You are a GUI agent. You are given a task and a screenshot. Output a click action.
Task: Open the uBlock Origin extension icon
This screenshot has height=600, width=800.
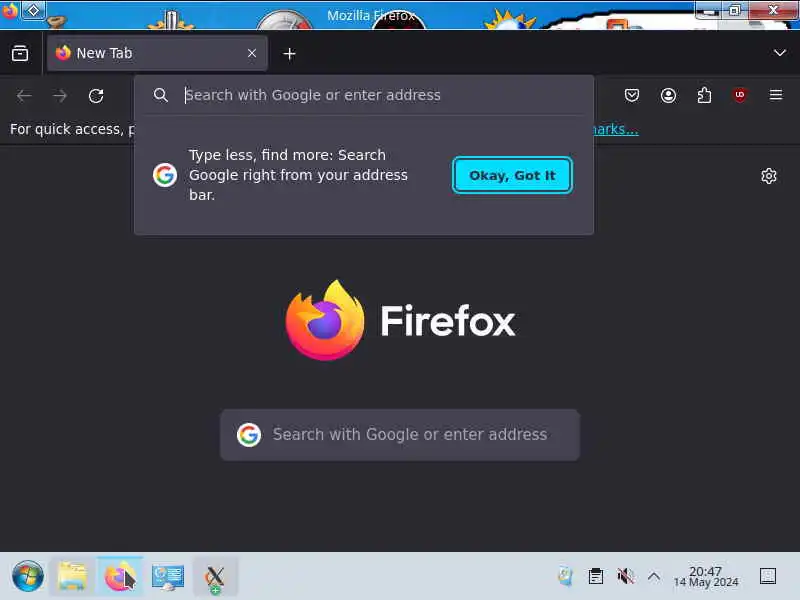coord(740,95)
